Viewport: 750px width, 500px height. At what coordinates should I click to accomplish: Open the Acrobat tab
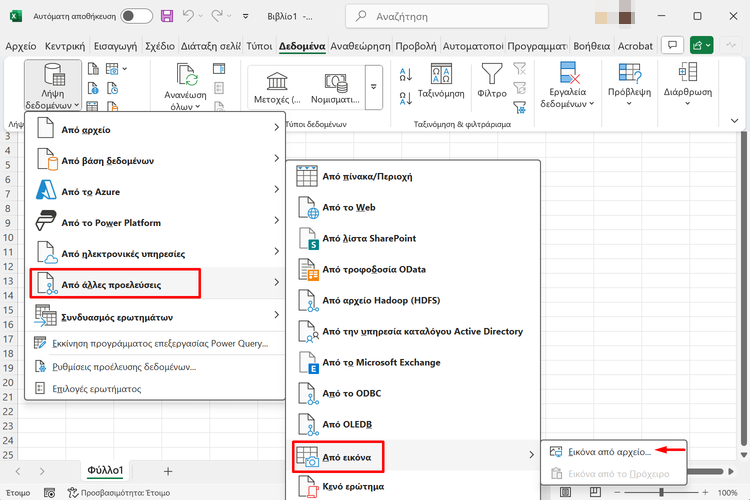(635, 46)
